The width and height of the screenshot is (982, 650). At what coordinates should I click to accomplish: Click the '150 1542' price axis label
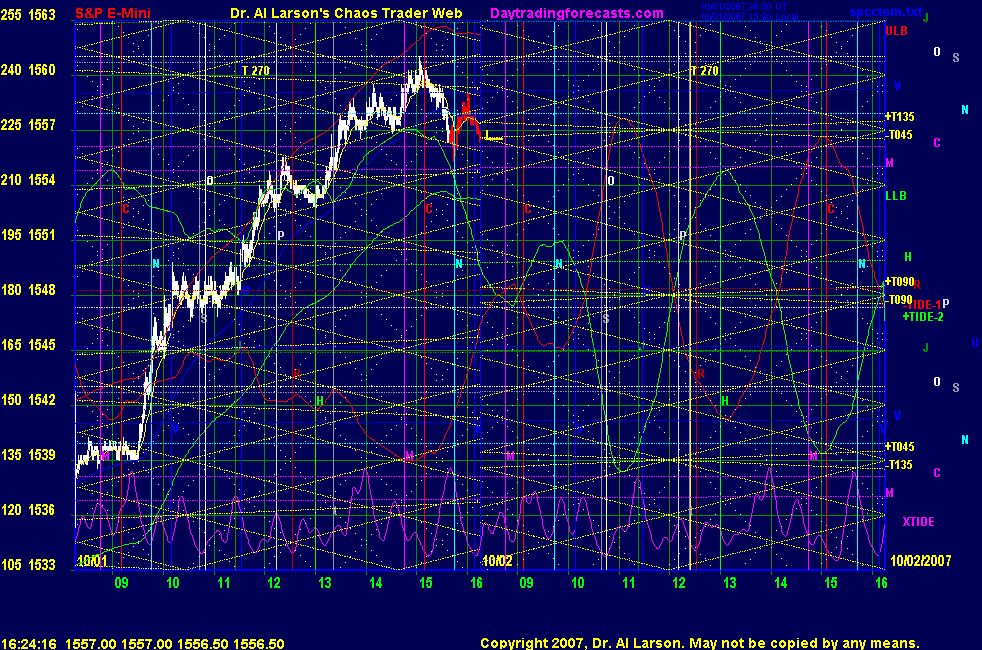(x=28, y=400)
